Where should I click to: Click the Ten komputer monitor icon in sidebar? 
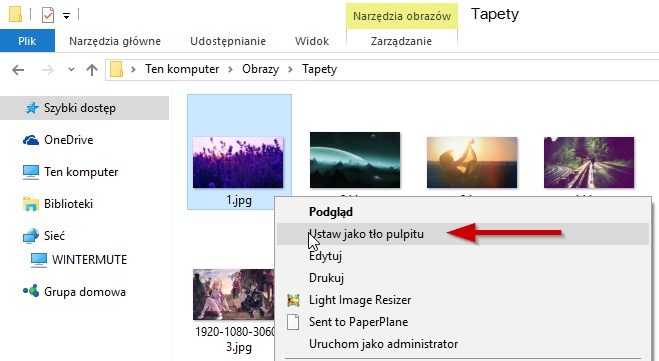(31, 172)
